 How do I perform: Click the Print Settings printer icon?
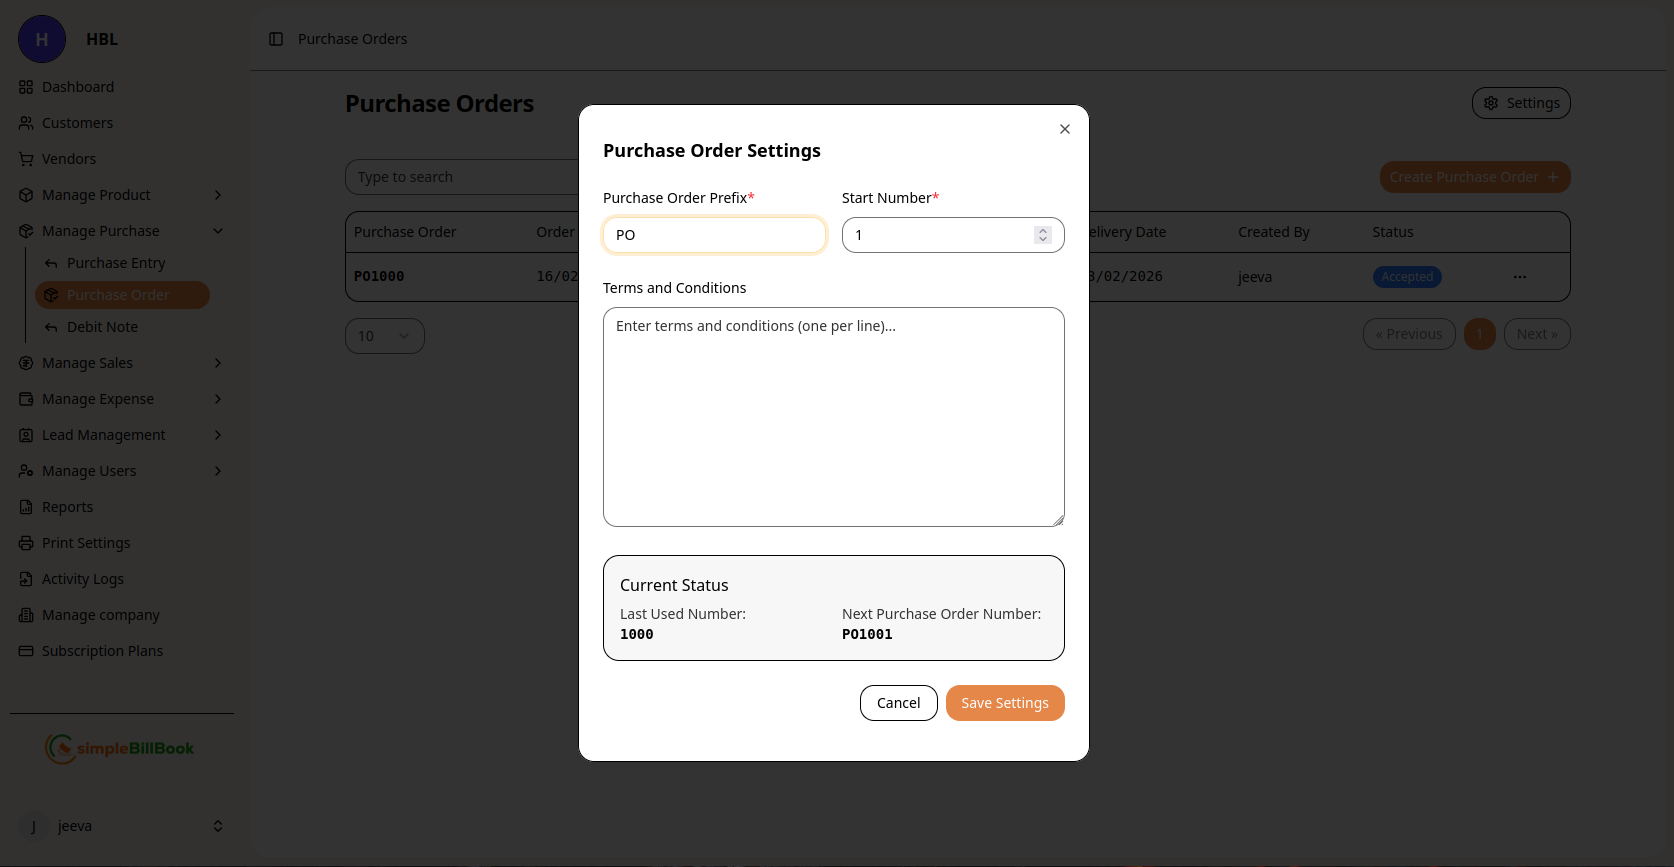click(26, 543)
